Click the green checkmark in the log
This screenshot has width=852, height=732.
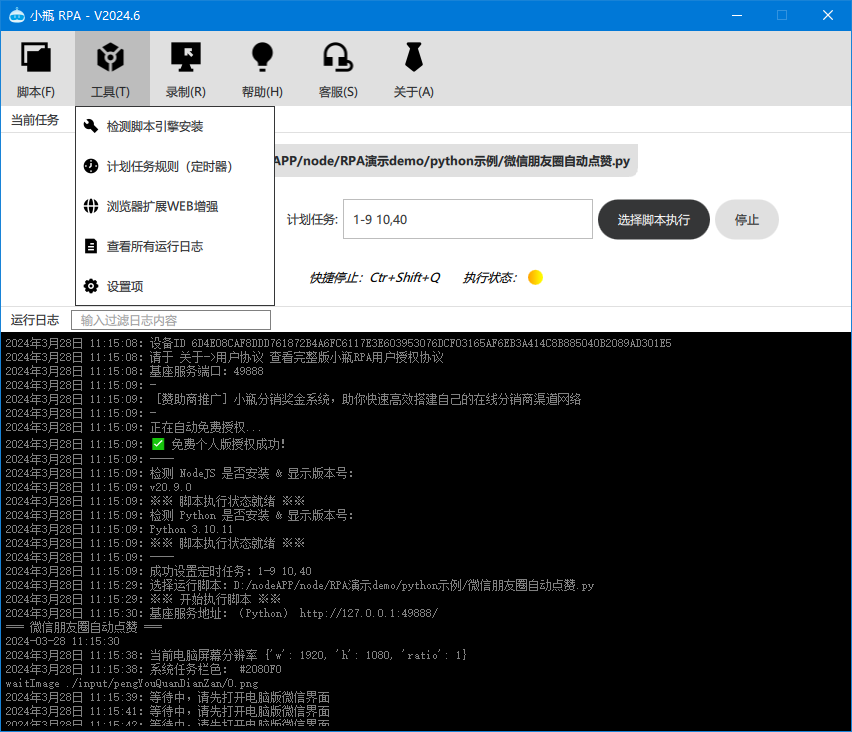(x=158, y=445)
